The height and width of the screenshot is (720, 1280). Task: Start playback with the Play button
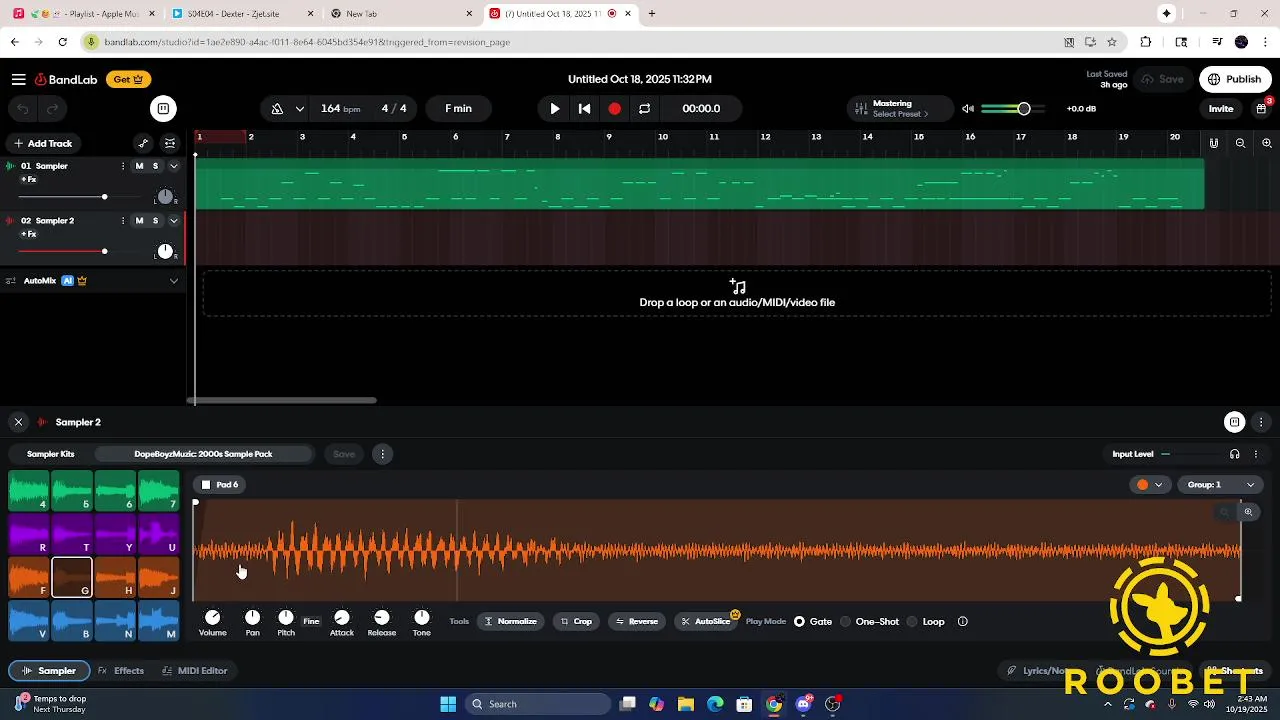coord(555,108)
